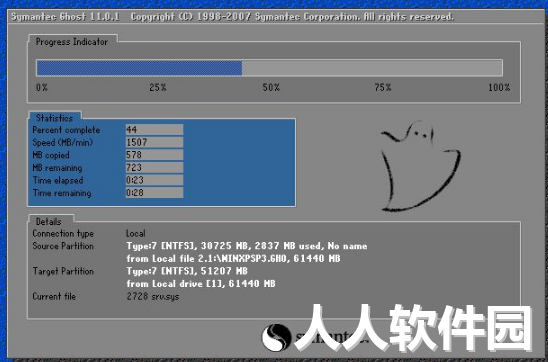548x362 pixels.
Task: Click the Details heading
Action: 49,222
